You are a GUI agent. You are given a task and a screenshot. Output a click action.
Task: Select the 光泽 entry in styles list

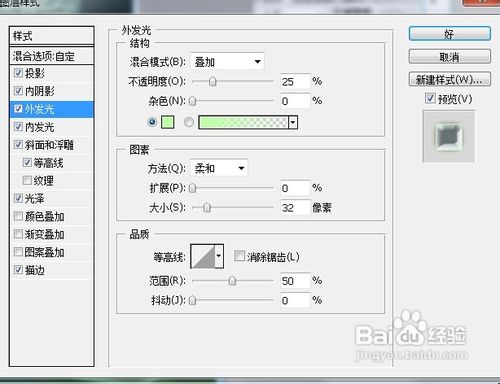point(52,199)
